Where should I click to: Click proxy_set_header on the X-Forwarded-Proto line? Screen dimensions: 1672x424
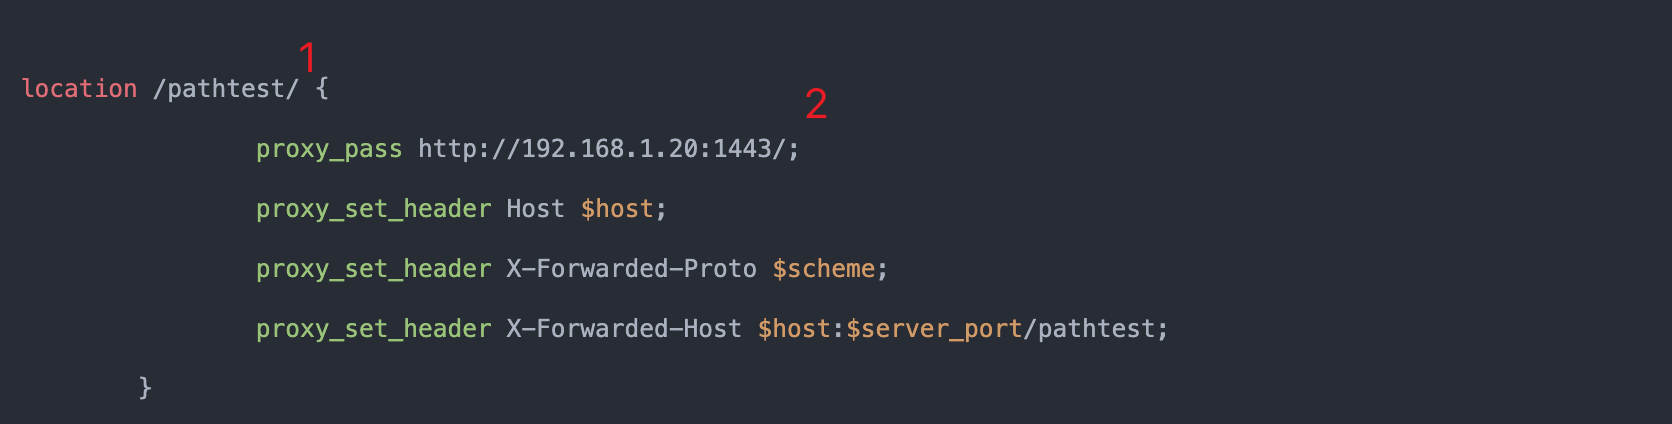pos(374,269)
